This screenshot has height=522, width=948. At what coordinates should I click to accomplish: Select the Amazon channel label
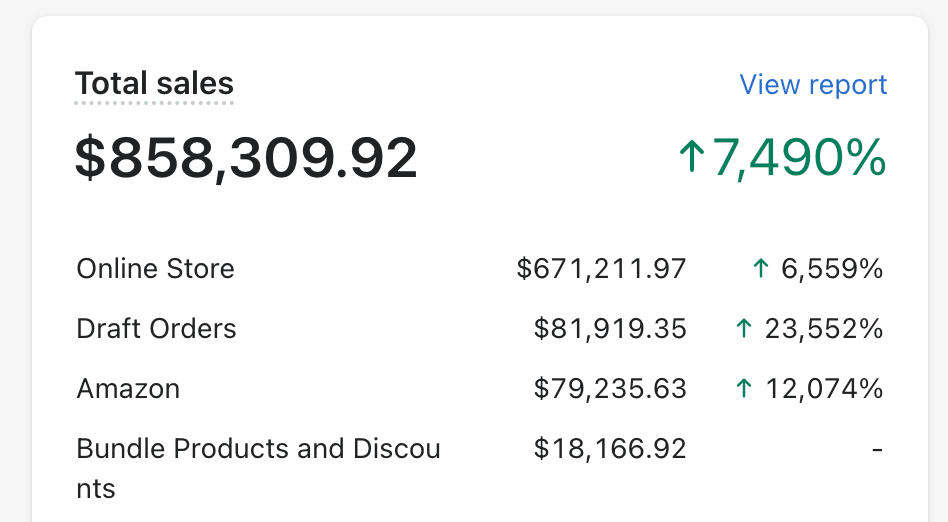click(x=128, y=388)
